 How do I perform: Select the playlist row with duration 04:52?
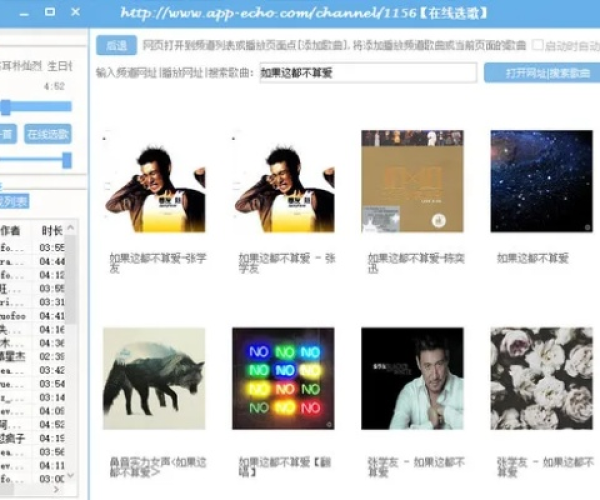click(x=33, y=425)
